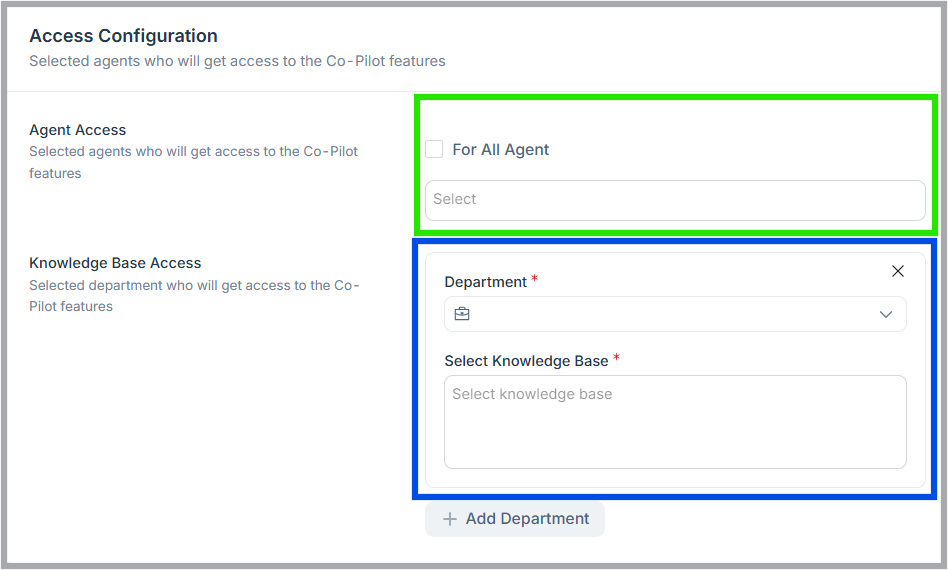Click the subtitle below Access Configuration heading
948x570 pixels.
click(237, 61)
